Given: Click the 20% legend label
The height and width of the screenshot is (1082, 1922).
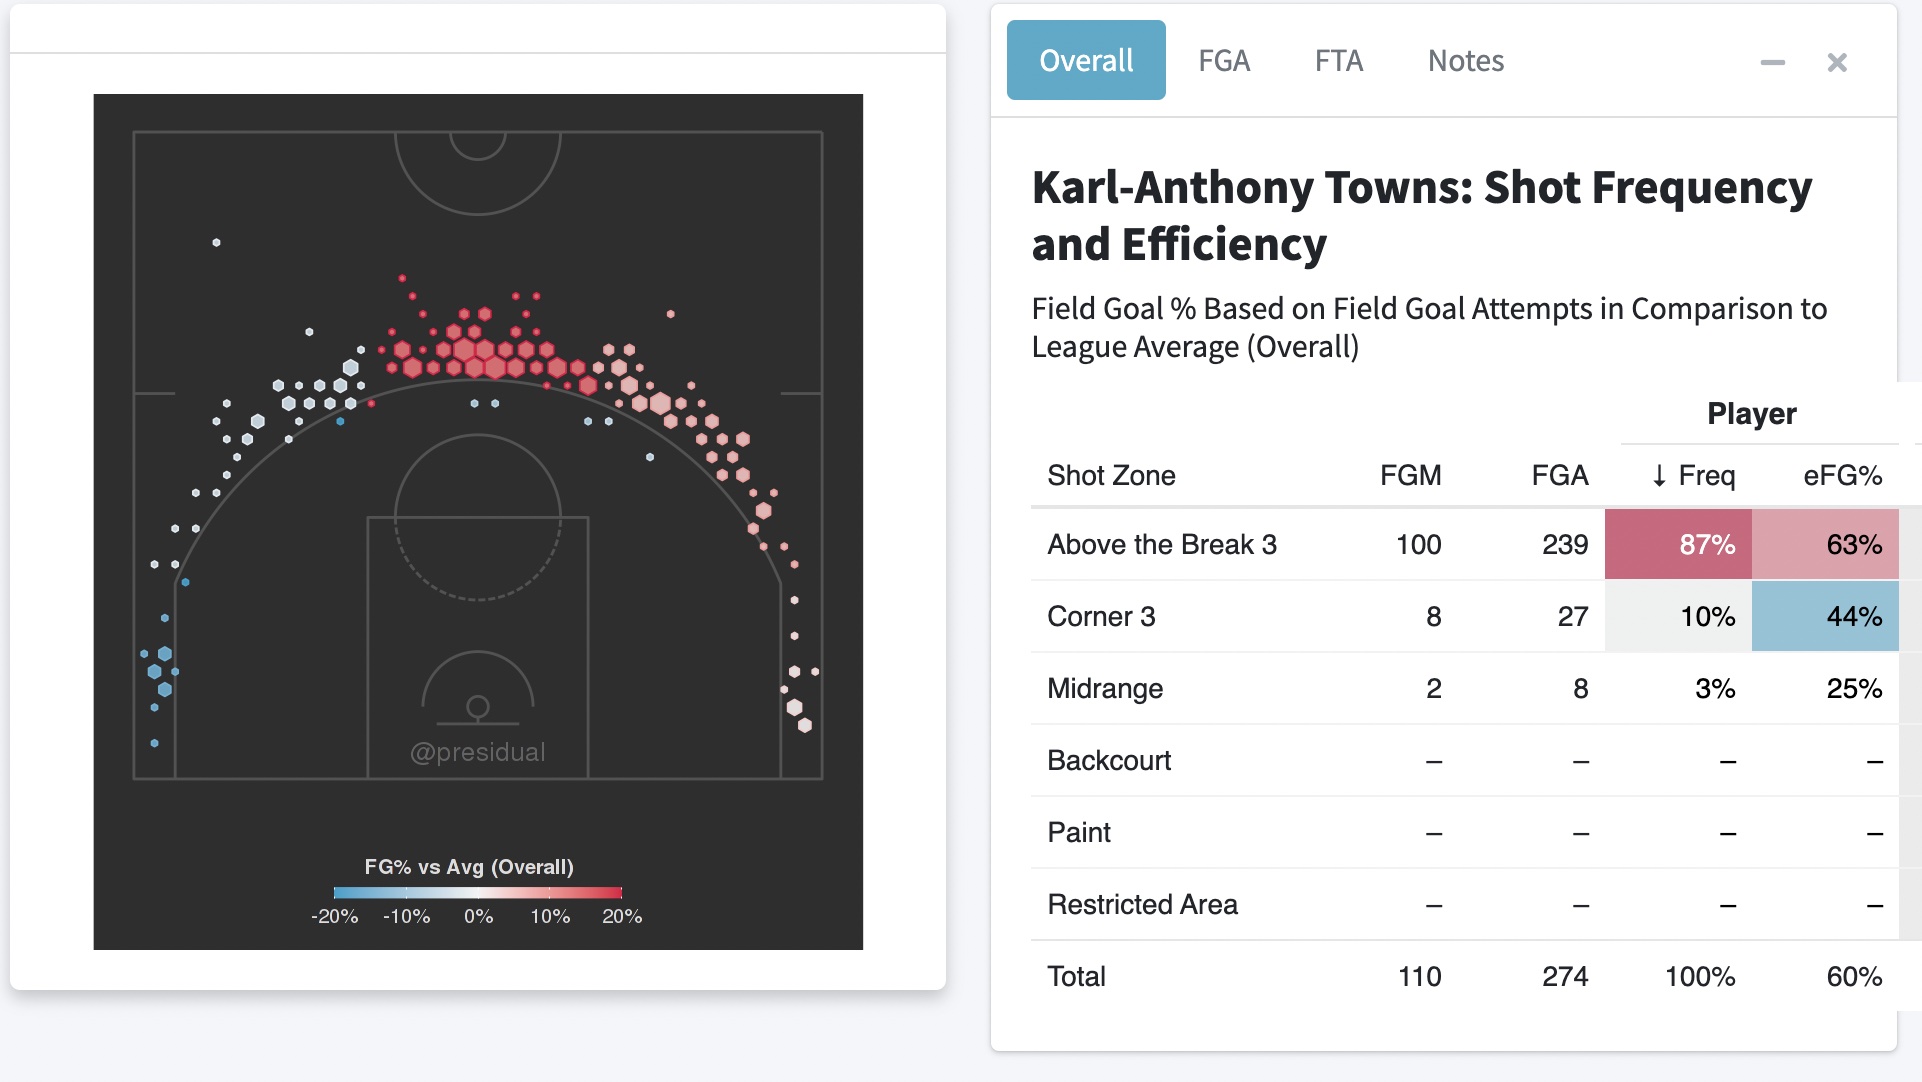Looking at the screenshot, I should tap(622, 916).
